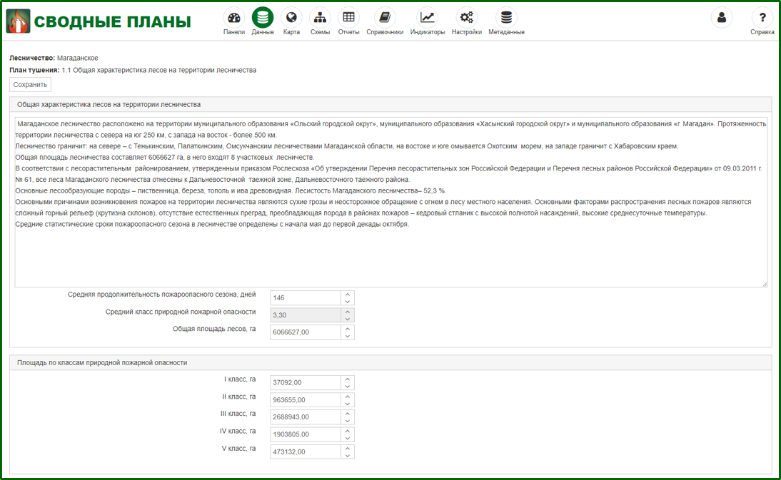Click the Лесничество: Магаданское label
Screen dimensions: 781x480
coord(54,58)
